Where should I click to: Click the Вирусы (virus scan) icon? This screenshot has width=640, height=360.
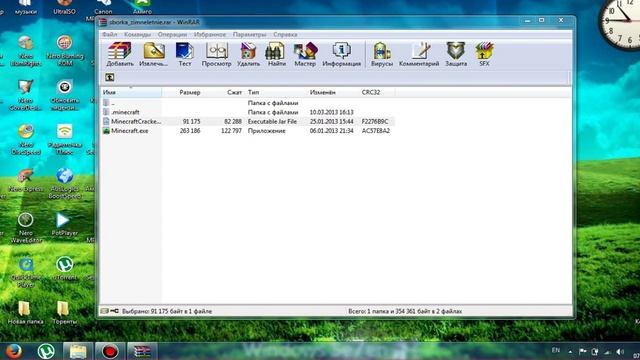click(x=382, y=55)
